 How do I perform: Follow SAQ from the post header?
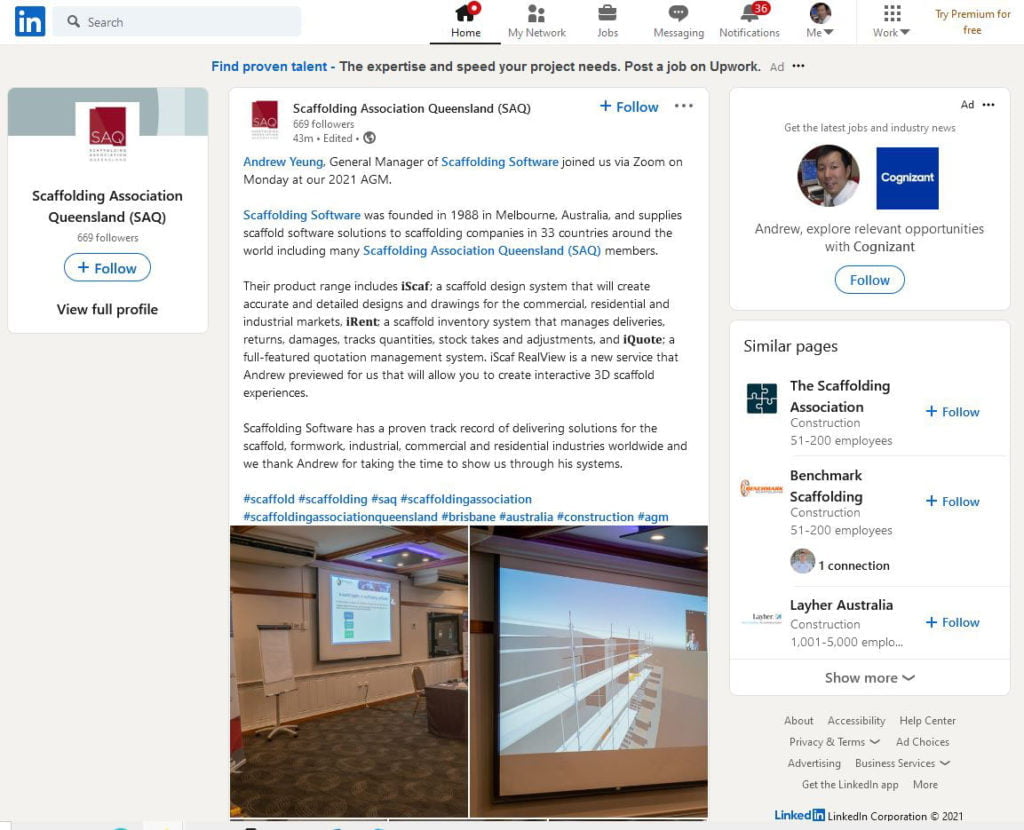(x=629, y=106)
